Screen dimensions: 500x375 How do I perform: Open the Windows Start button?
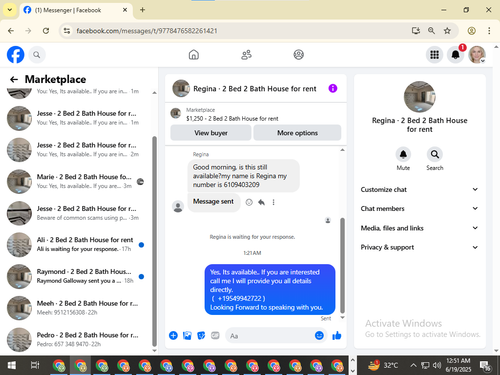pyautogui.click(x=12, y=365)
